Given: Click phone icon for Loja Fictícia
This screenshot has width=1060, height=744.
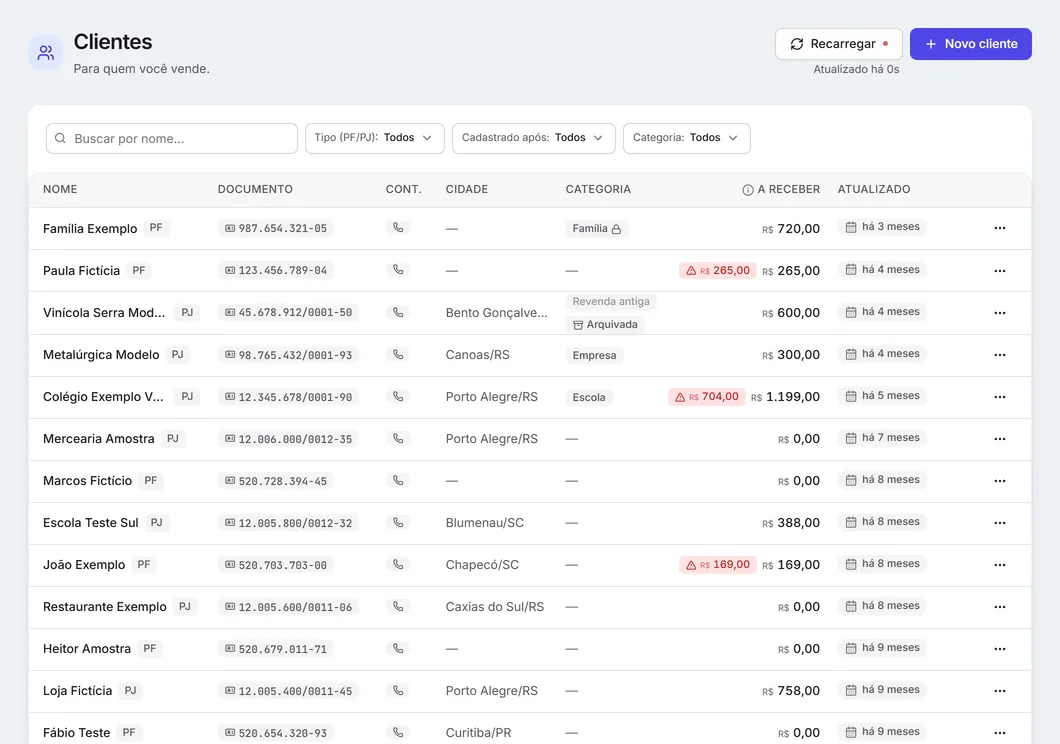Looking at the screenshot, I should click(398, 690).
